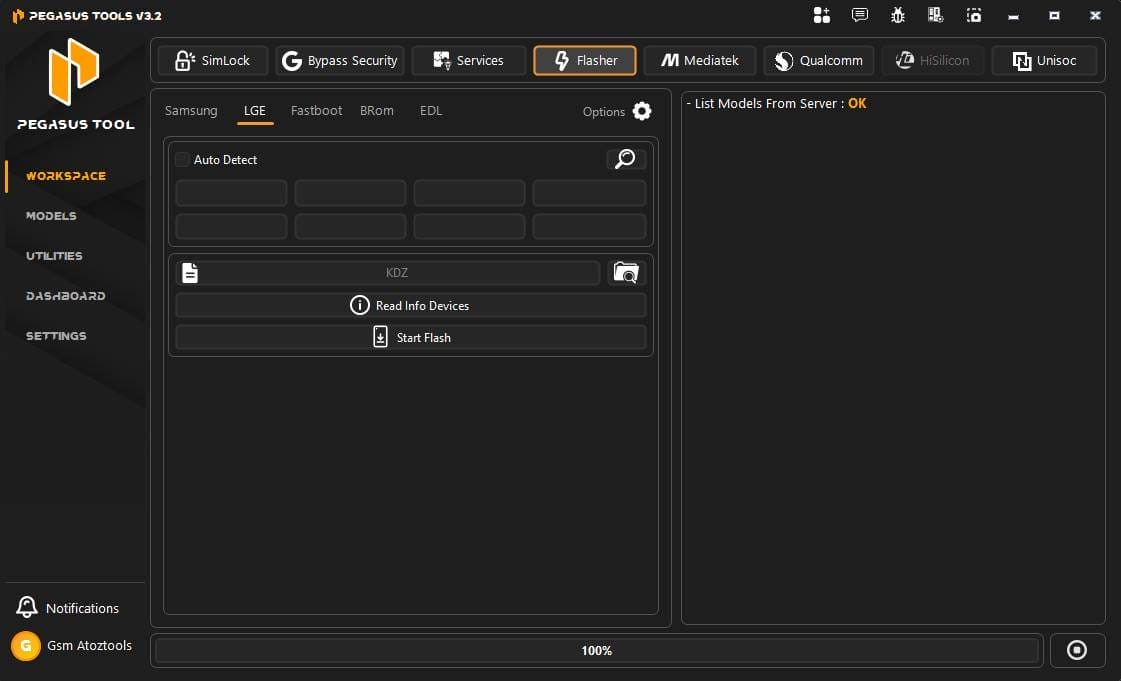1121x681 pixels.
Task: Select the Mediatek toolbar item
Action: (x=700, y=60)
